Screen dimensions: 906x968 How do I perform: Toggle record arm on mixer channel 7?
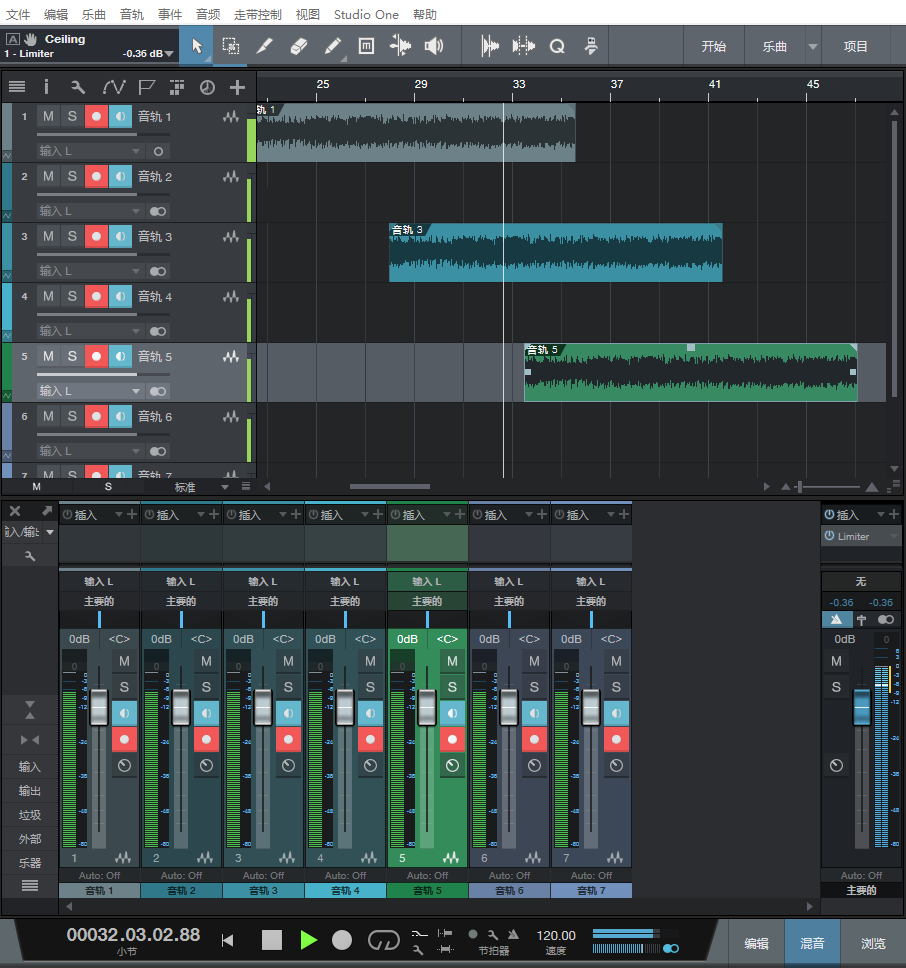coord(617,739)
